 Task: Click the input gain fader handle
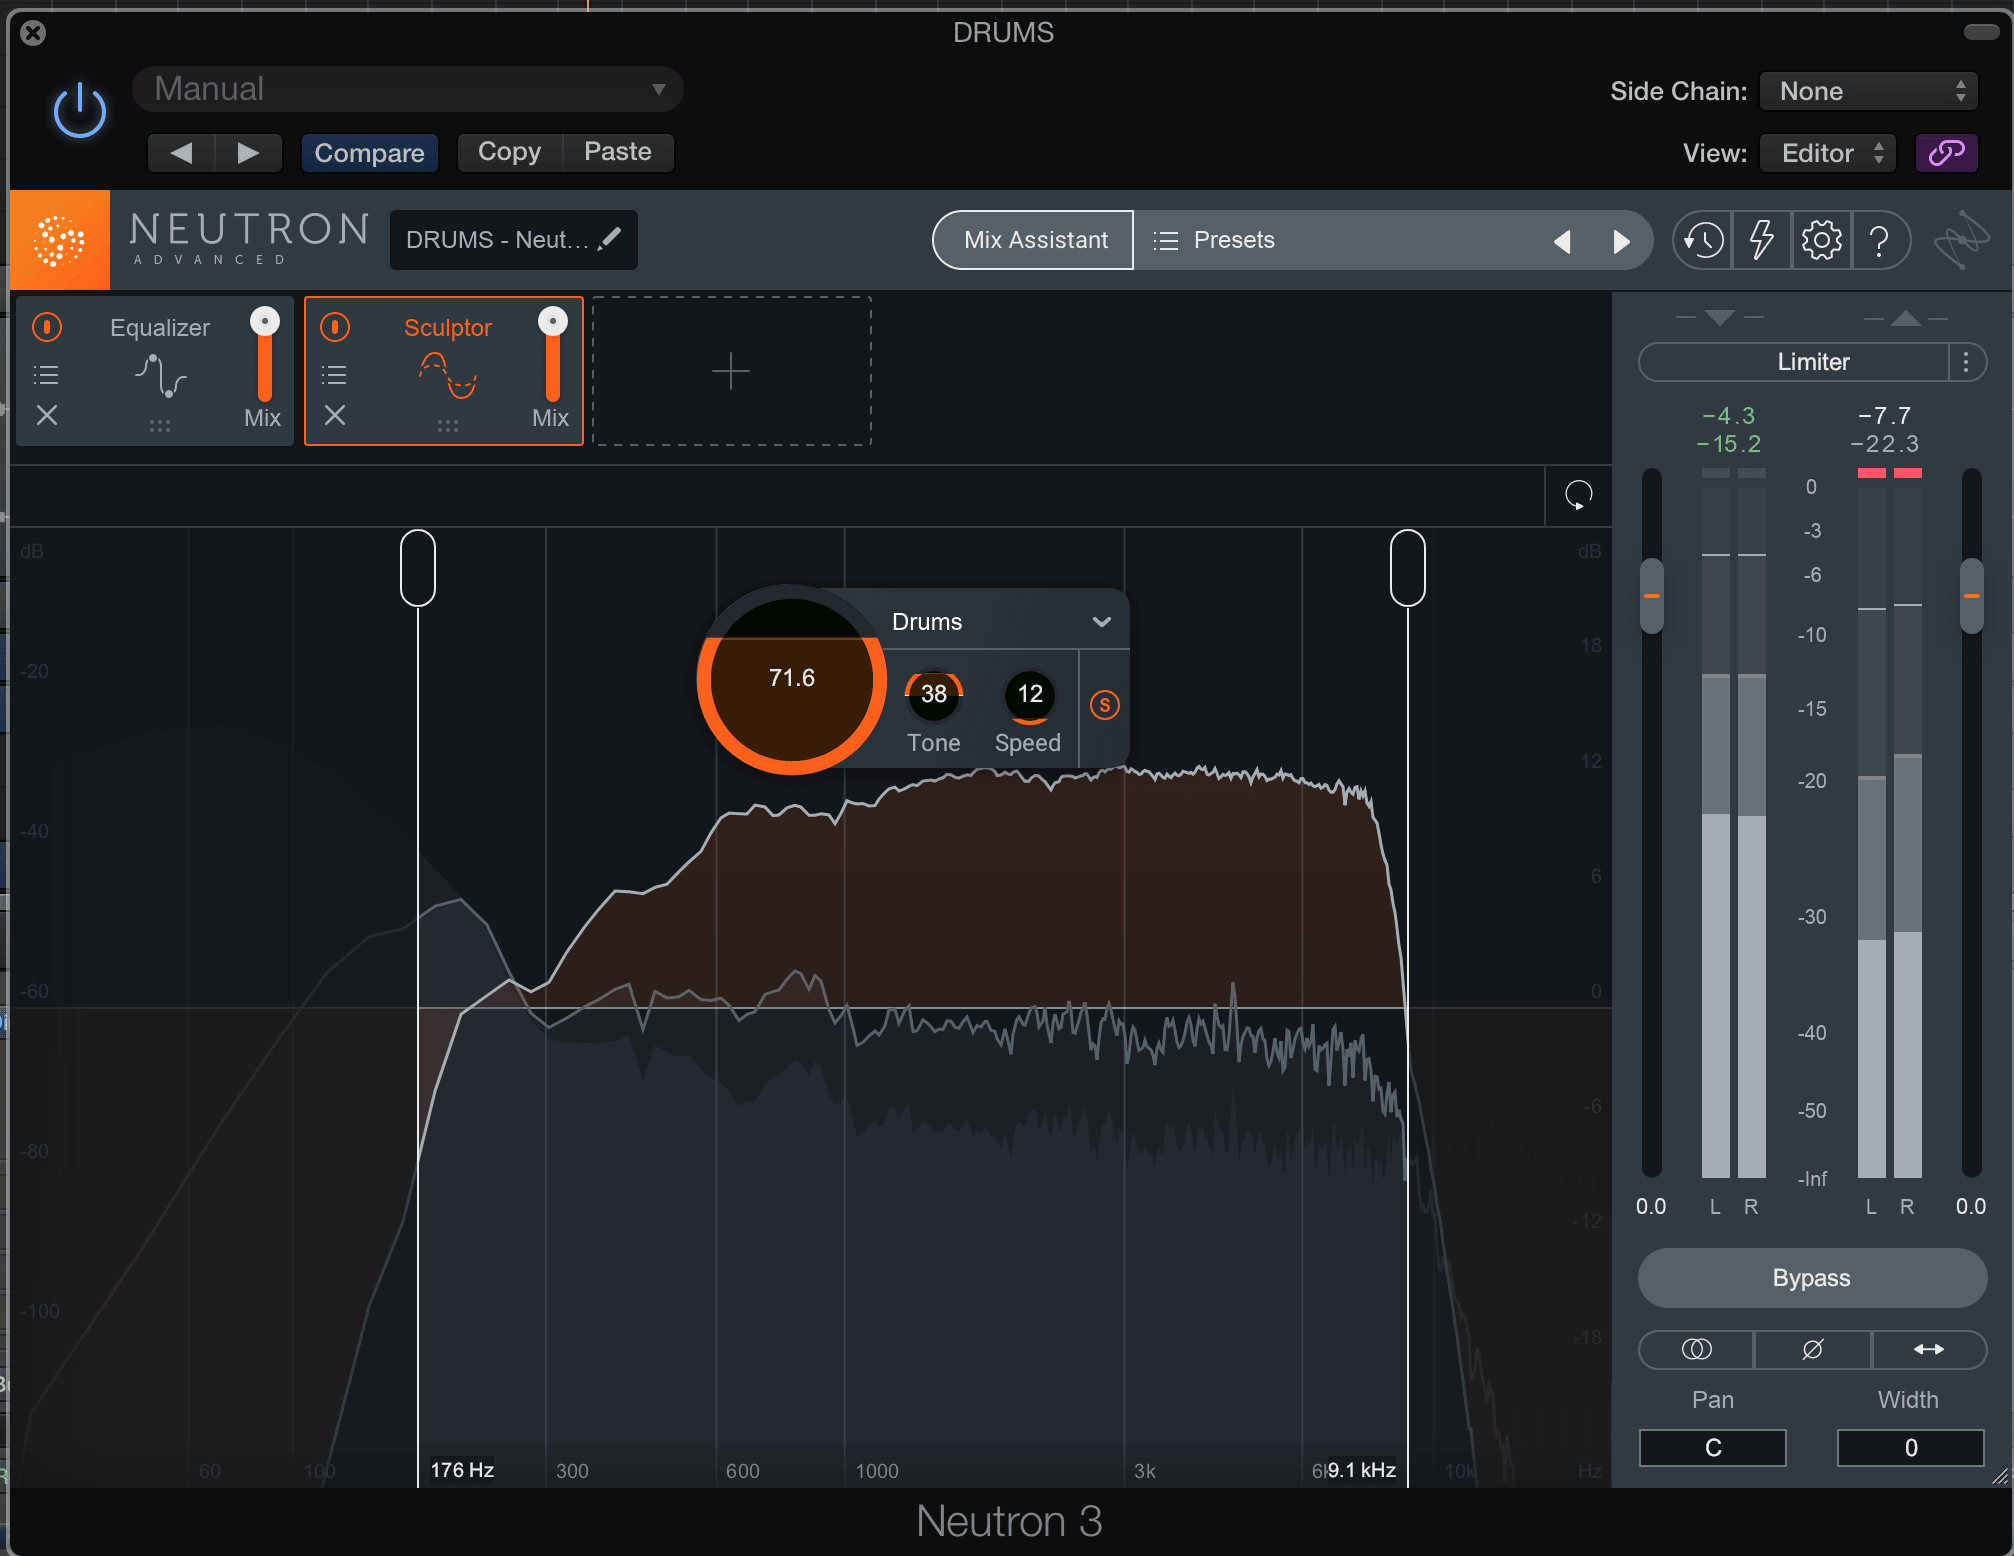click(1652, 596)
